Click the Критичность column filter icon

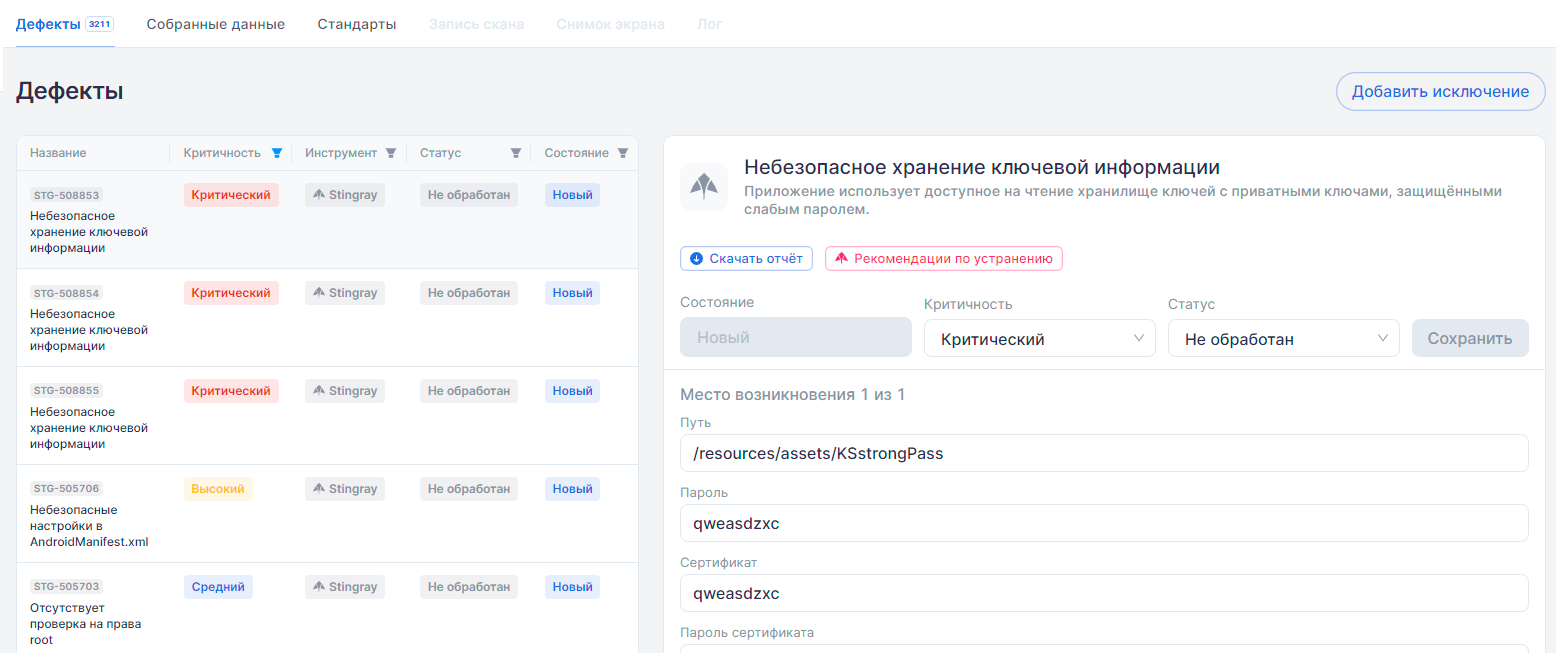277,153
